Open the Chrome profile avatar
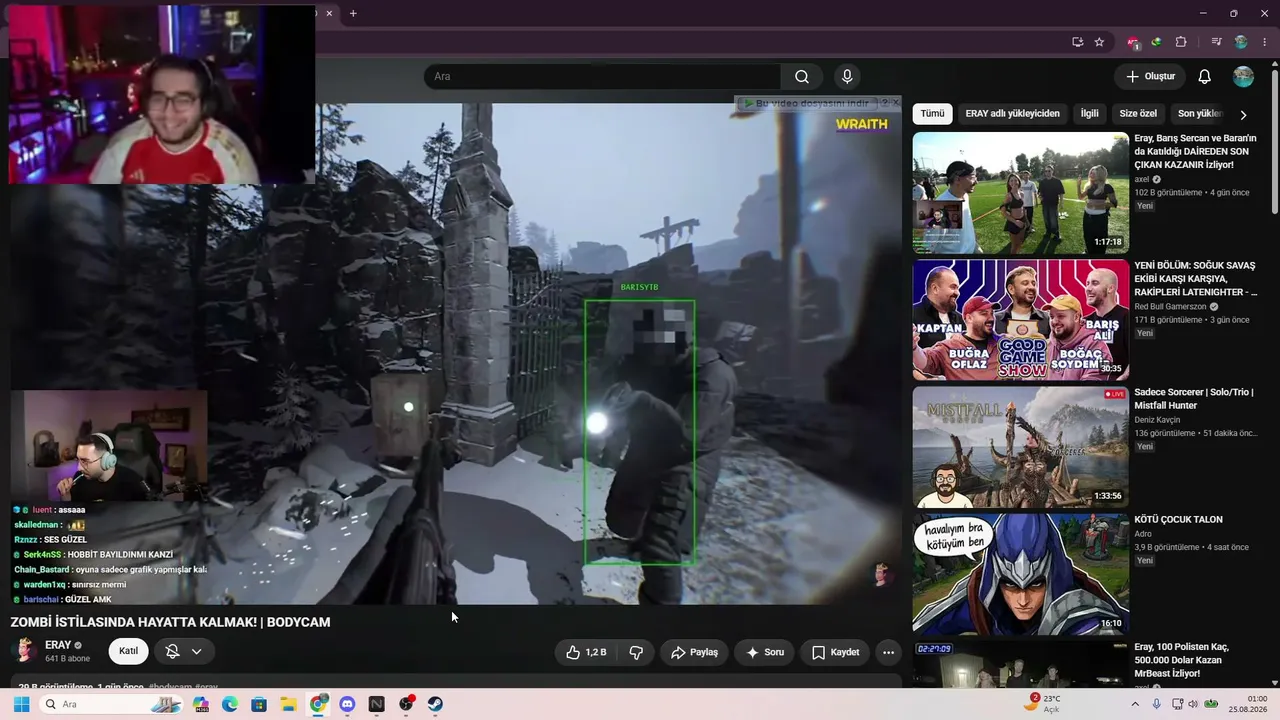 tap(1241, 42)
